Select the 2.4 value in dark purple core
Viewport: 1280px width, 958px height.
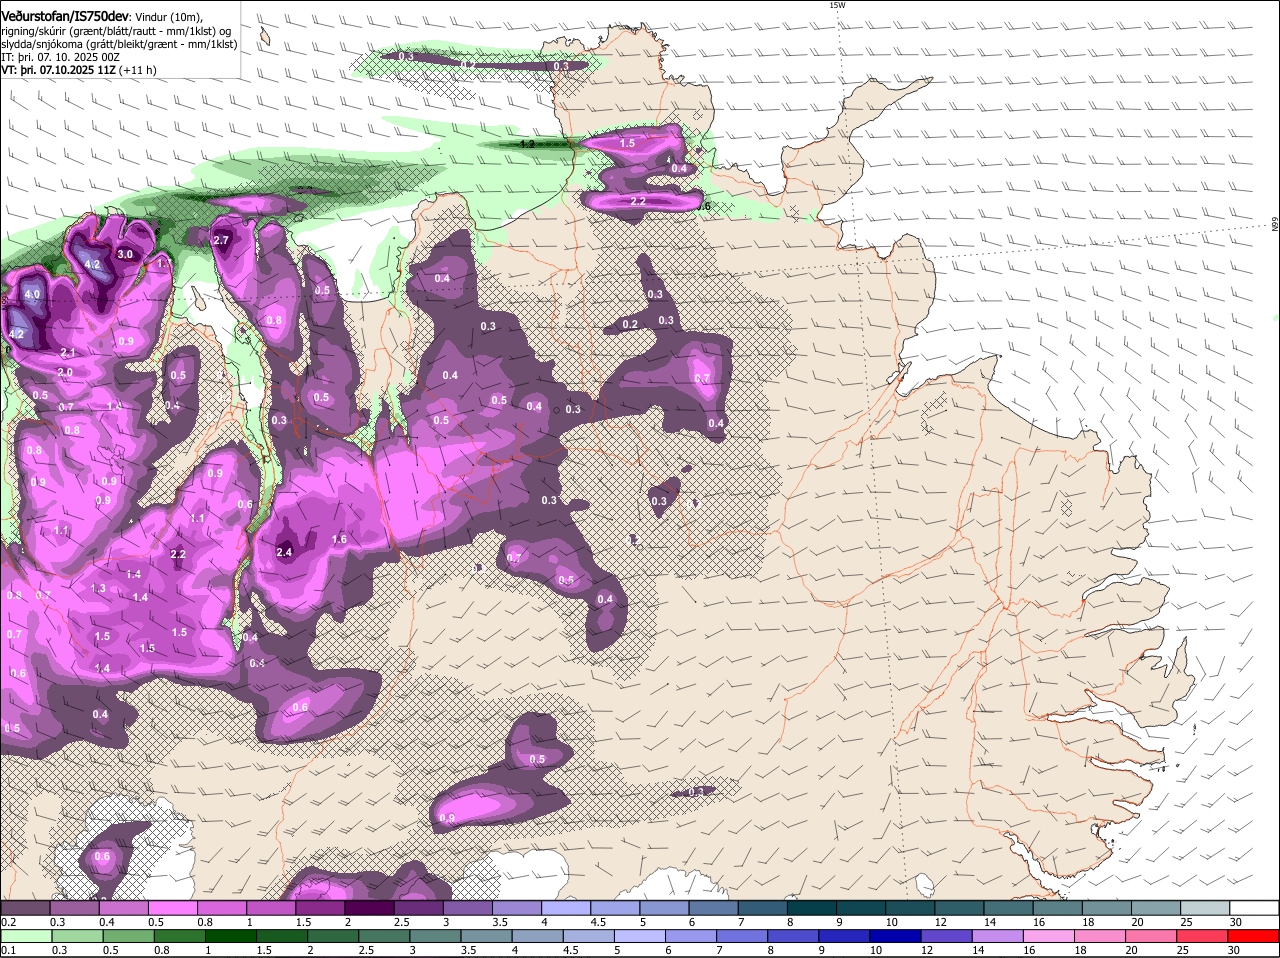point(284,552)
